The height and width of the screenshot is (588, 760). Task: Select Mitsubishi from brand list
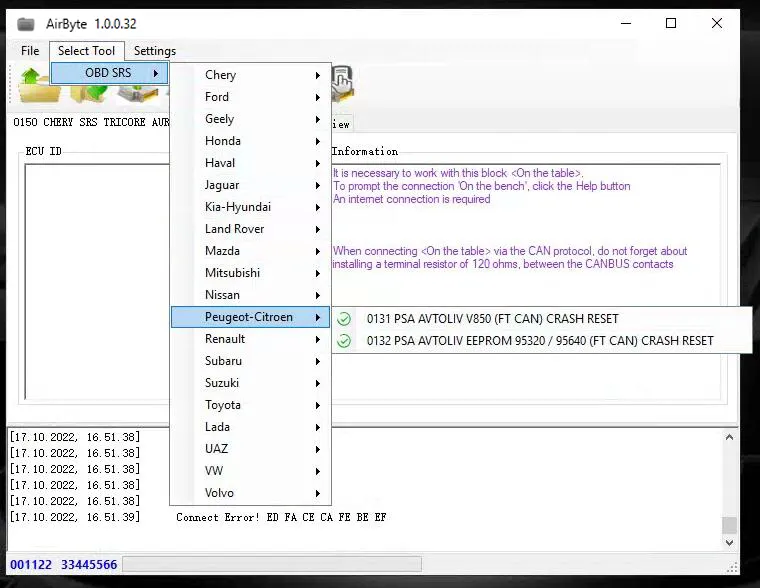tap(232, 273)
